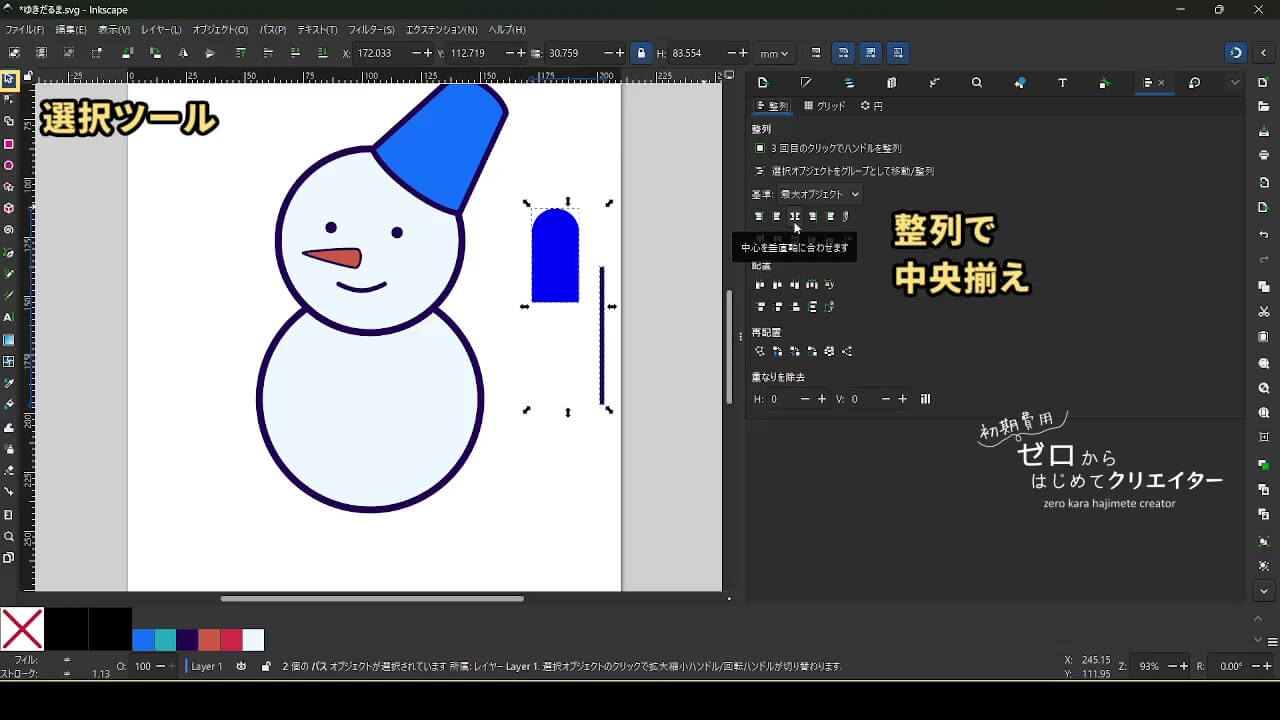Toggle '選択オブジェクトをグループとして移動/整列' option

pos(760,171)
